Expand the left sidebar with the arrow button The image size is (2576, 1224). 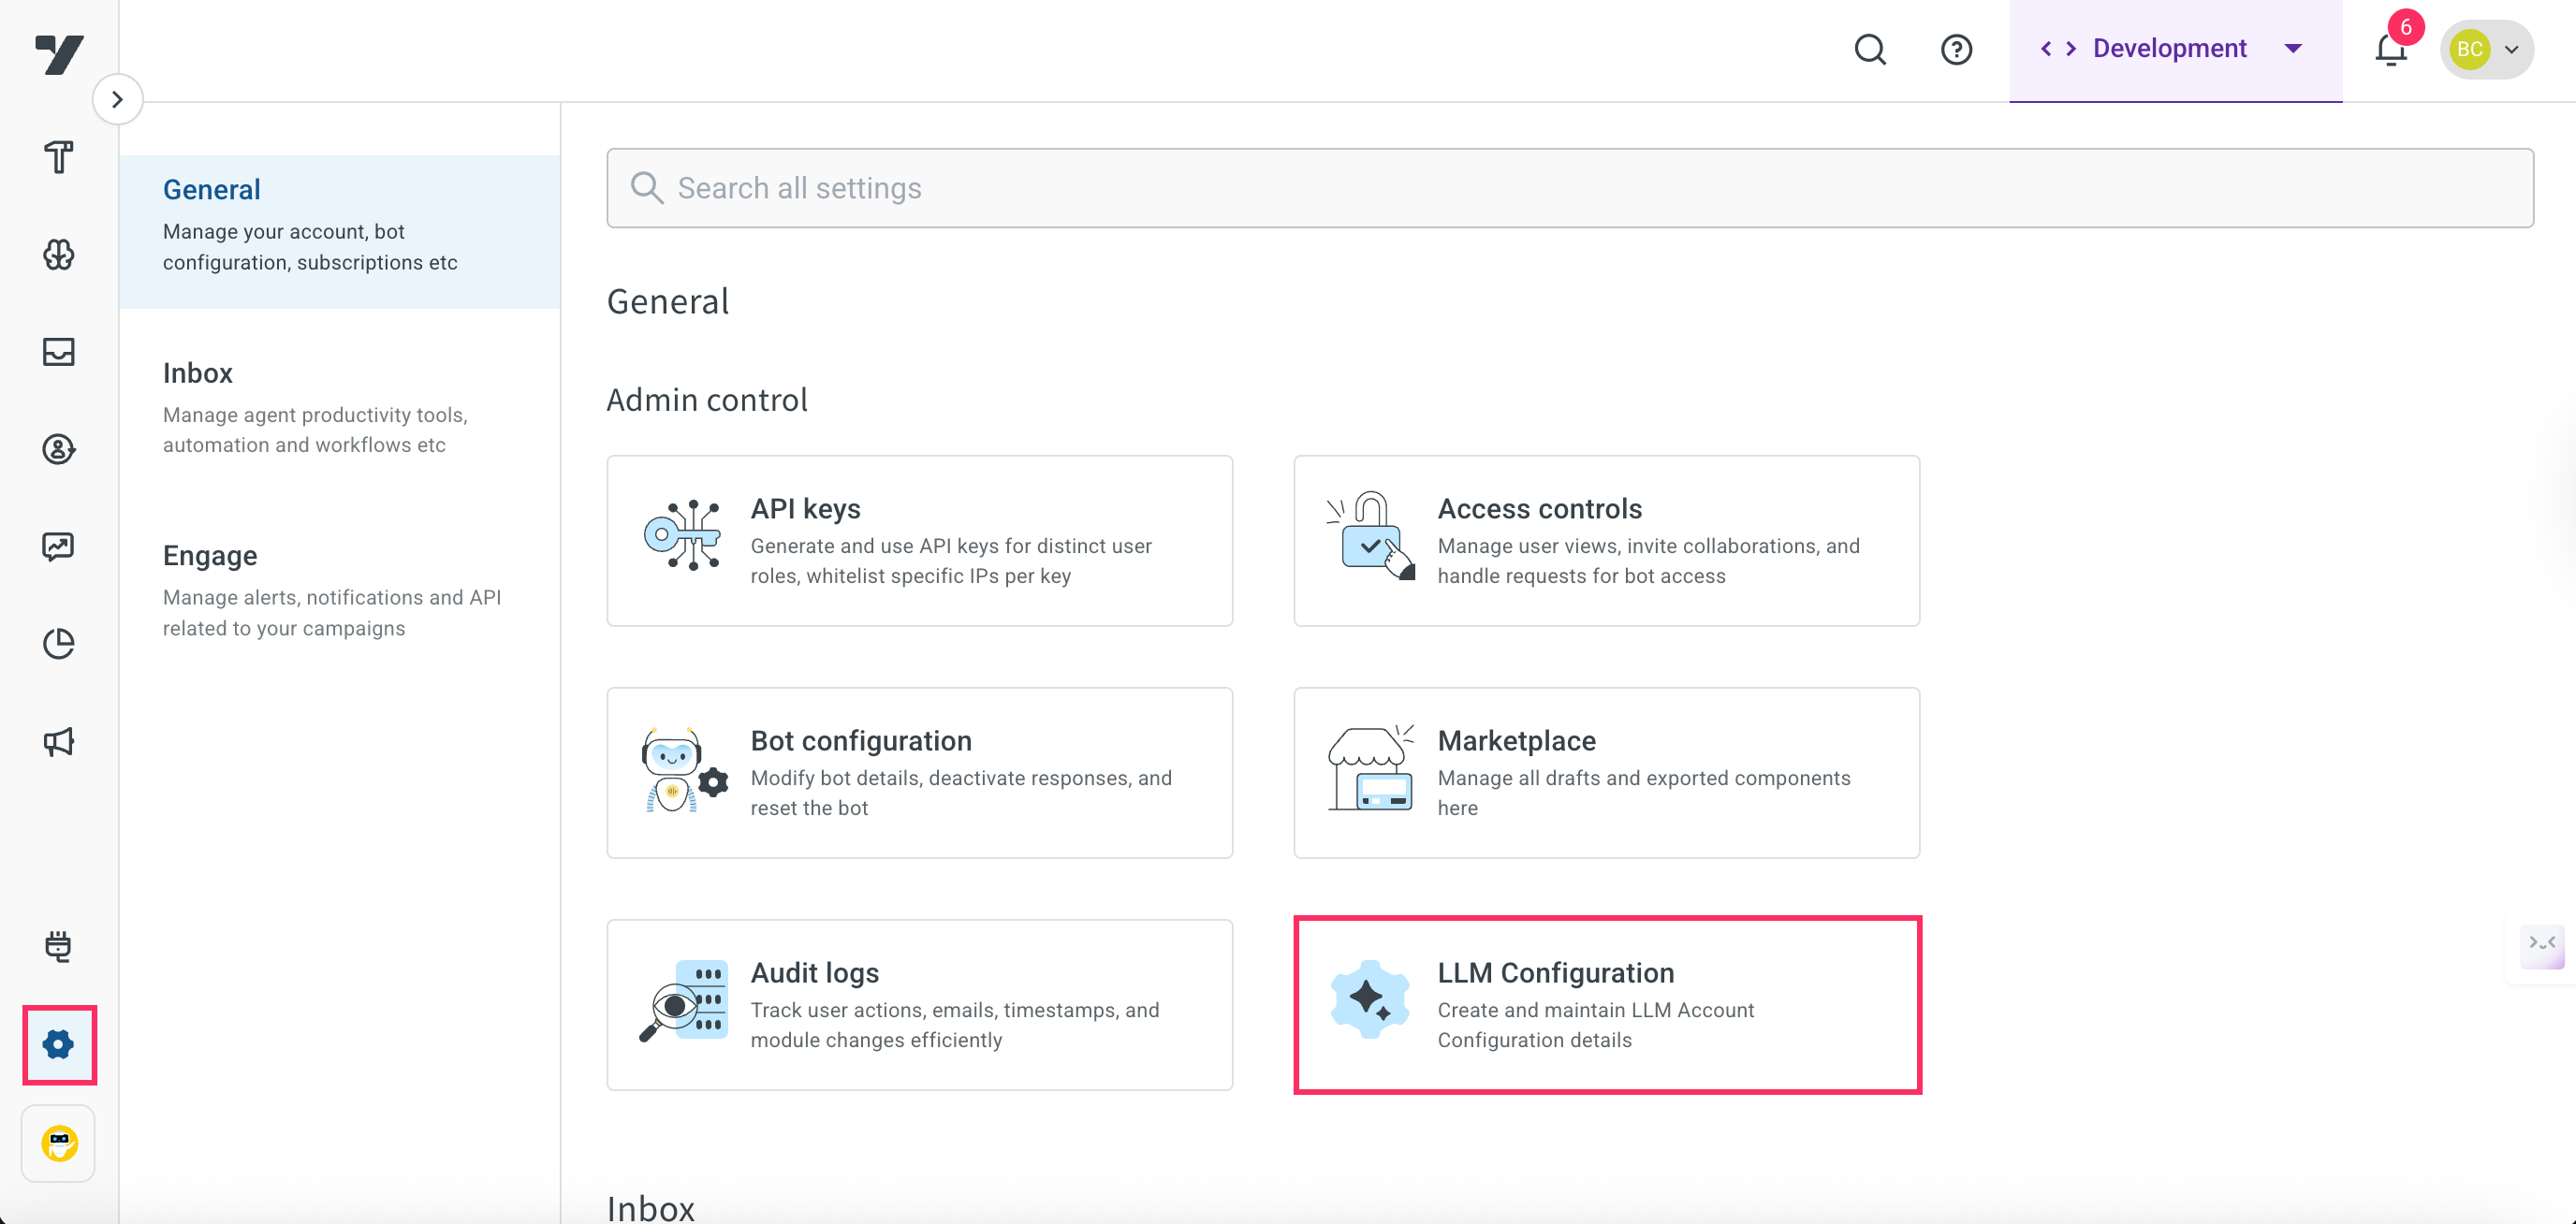tap(117, 99)
